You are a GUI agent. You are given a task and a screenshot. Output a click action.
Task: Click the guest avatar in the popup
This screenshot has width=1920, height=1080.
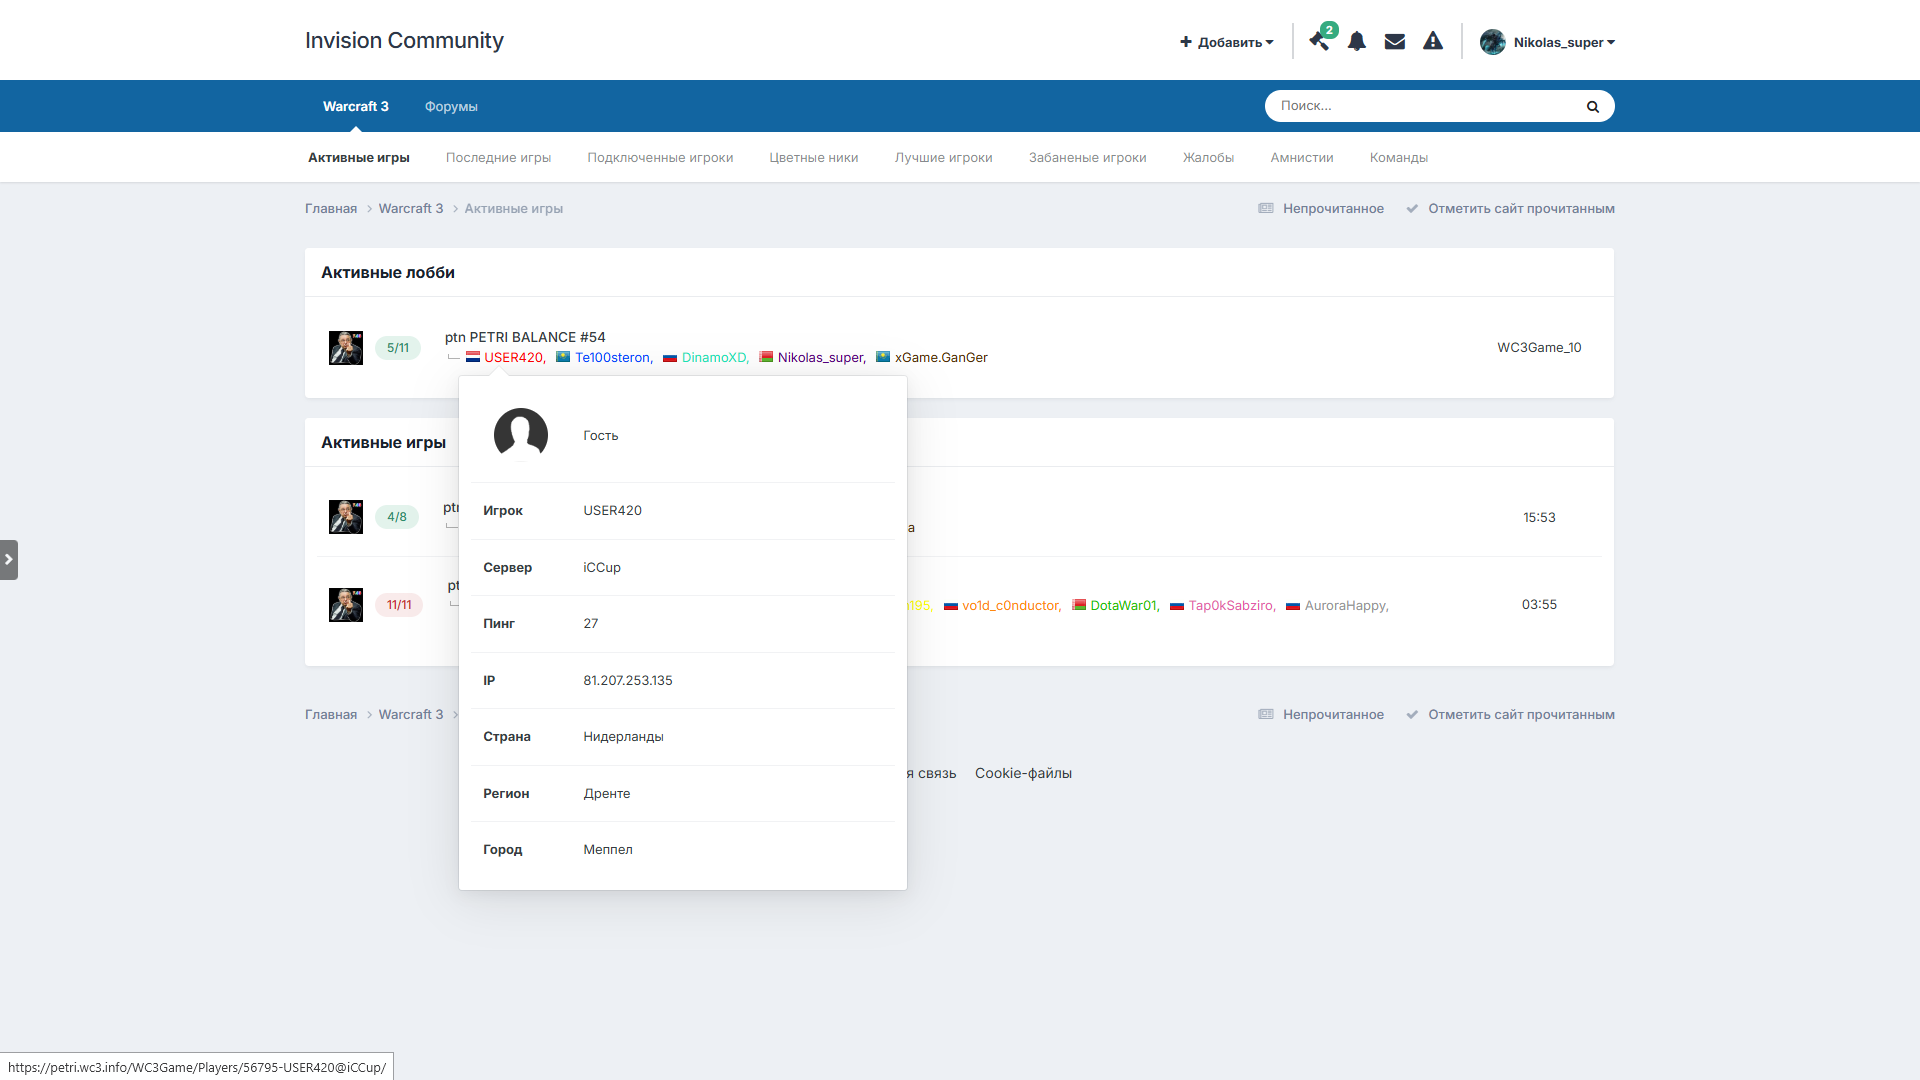521,435
